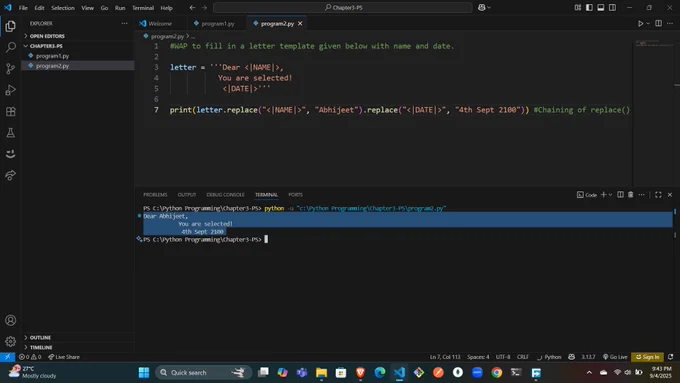Split the editor to the right
This screenshot has width=680, height=383.
tap(658, 23)
